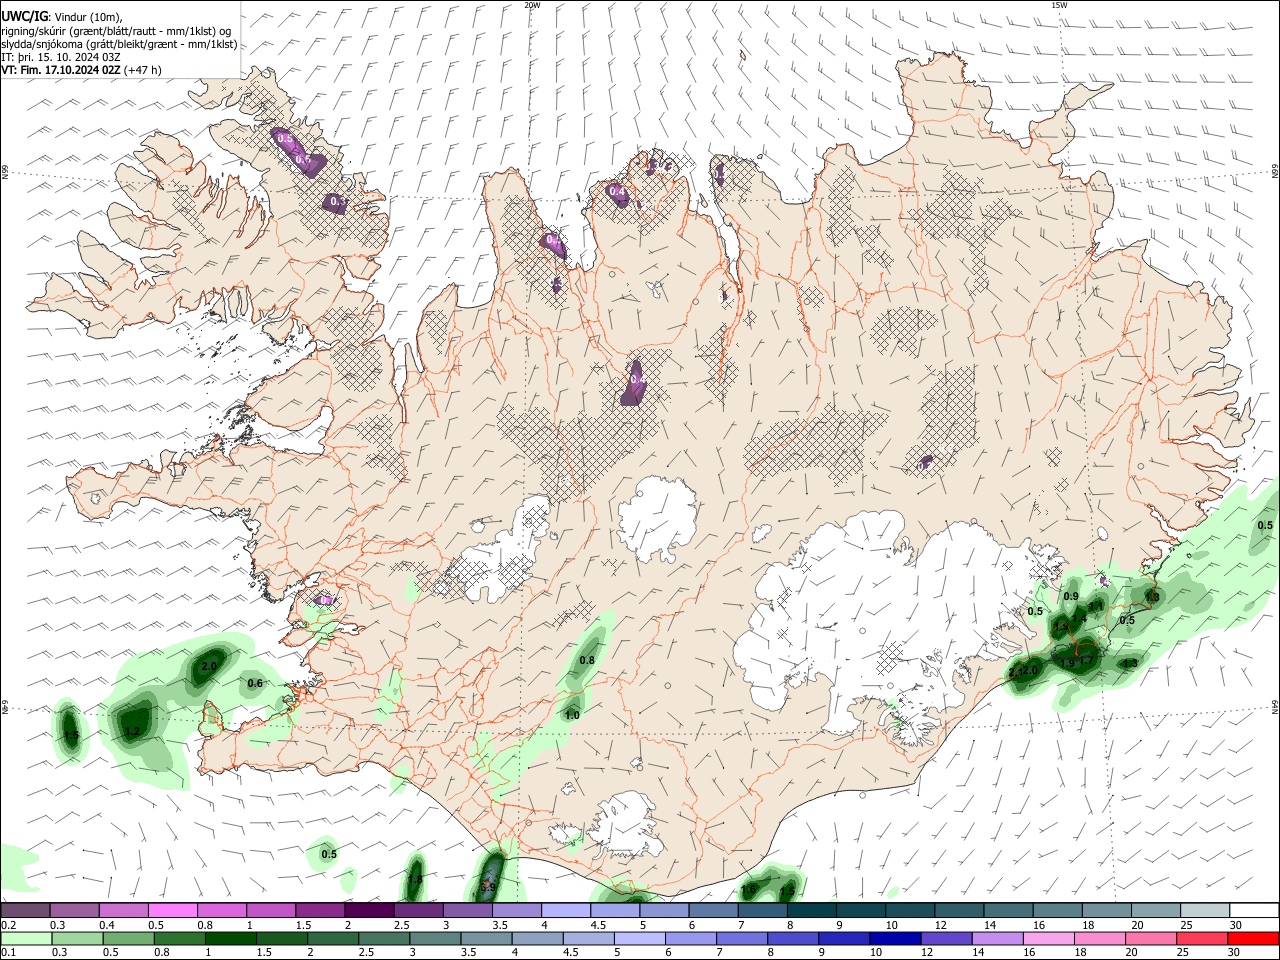1280x960 pixels.
Task: Click the '15W' longitude label
Action: pyautogui.click(x=1059, y=5)
